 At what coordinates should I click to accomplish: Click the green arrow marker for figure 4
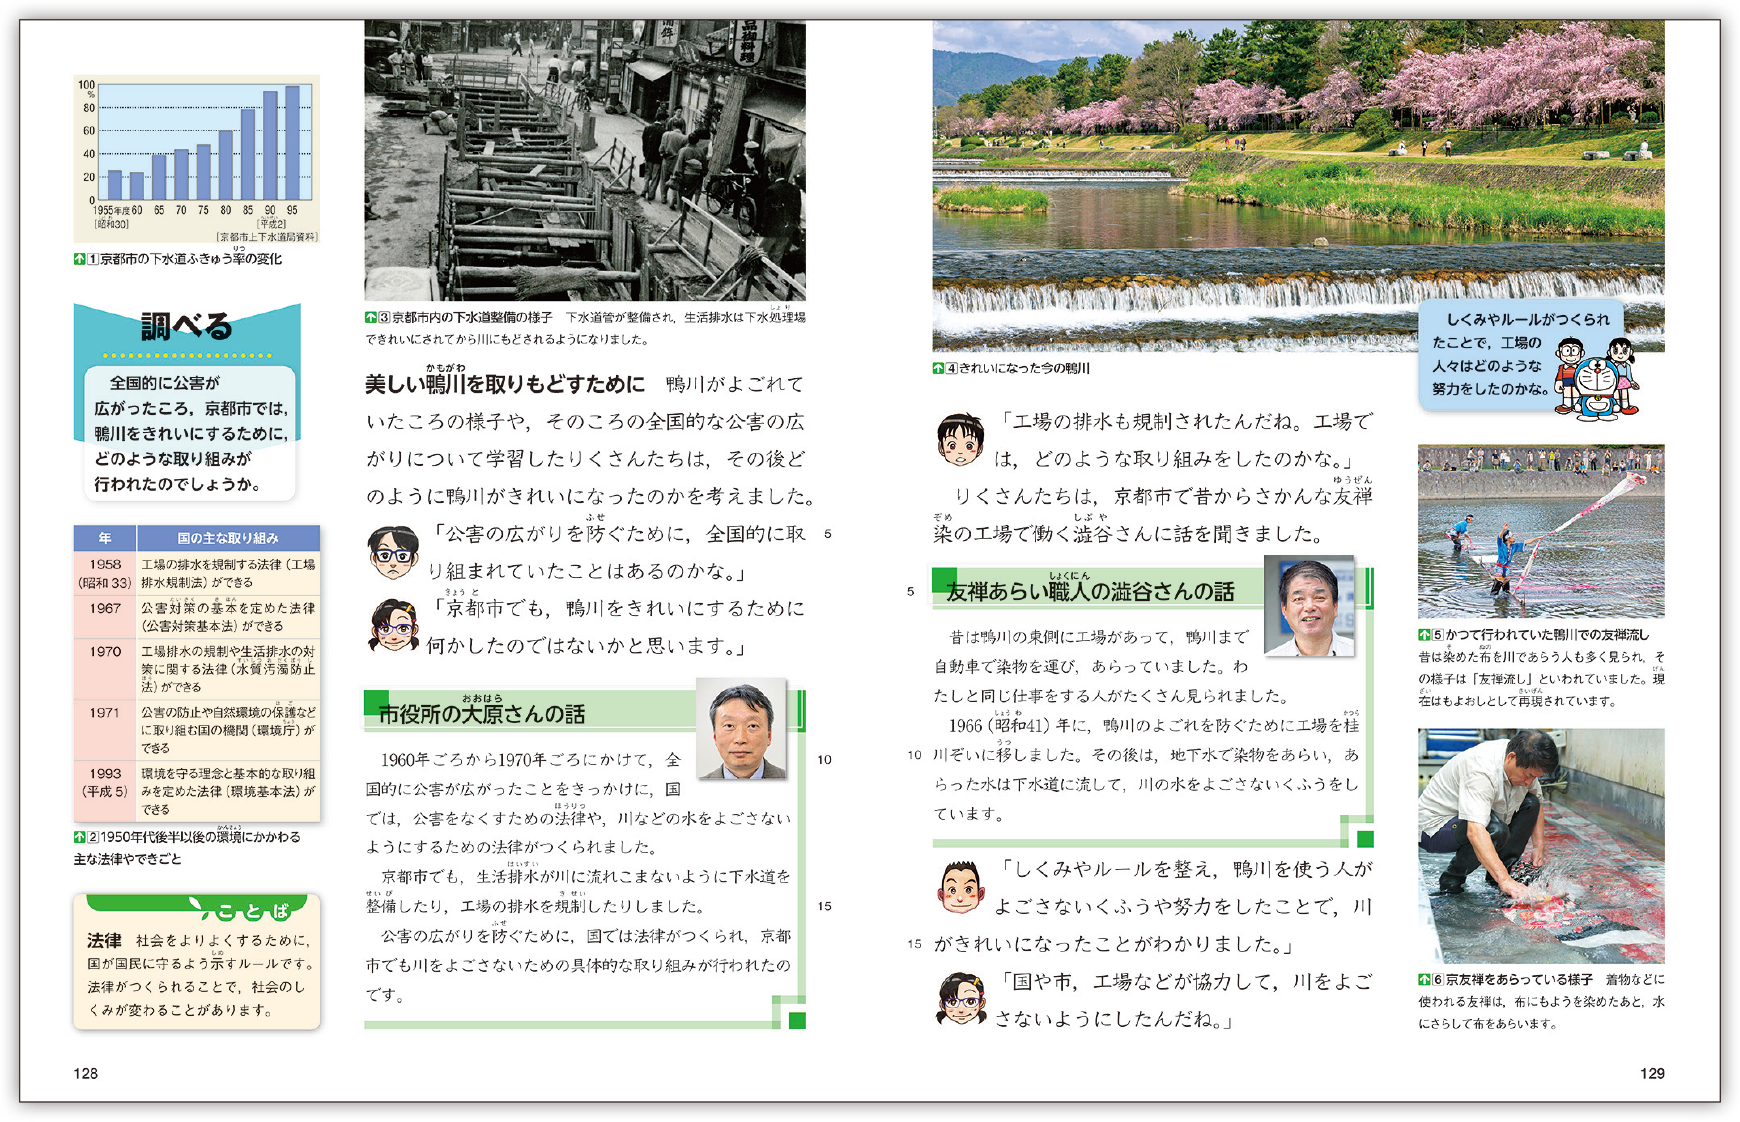[x=938, y=368]
